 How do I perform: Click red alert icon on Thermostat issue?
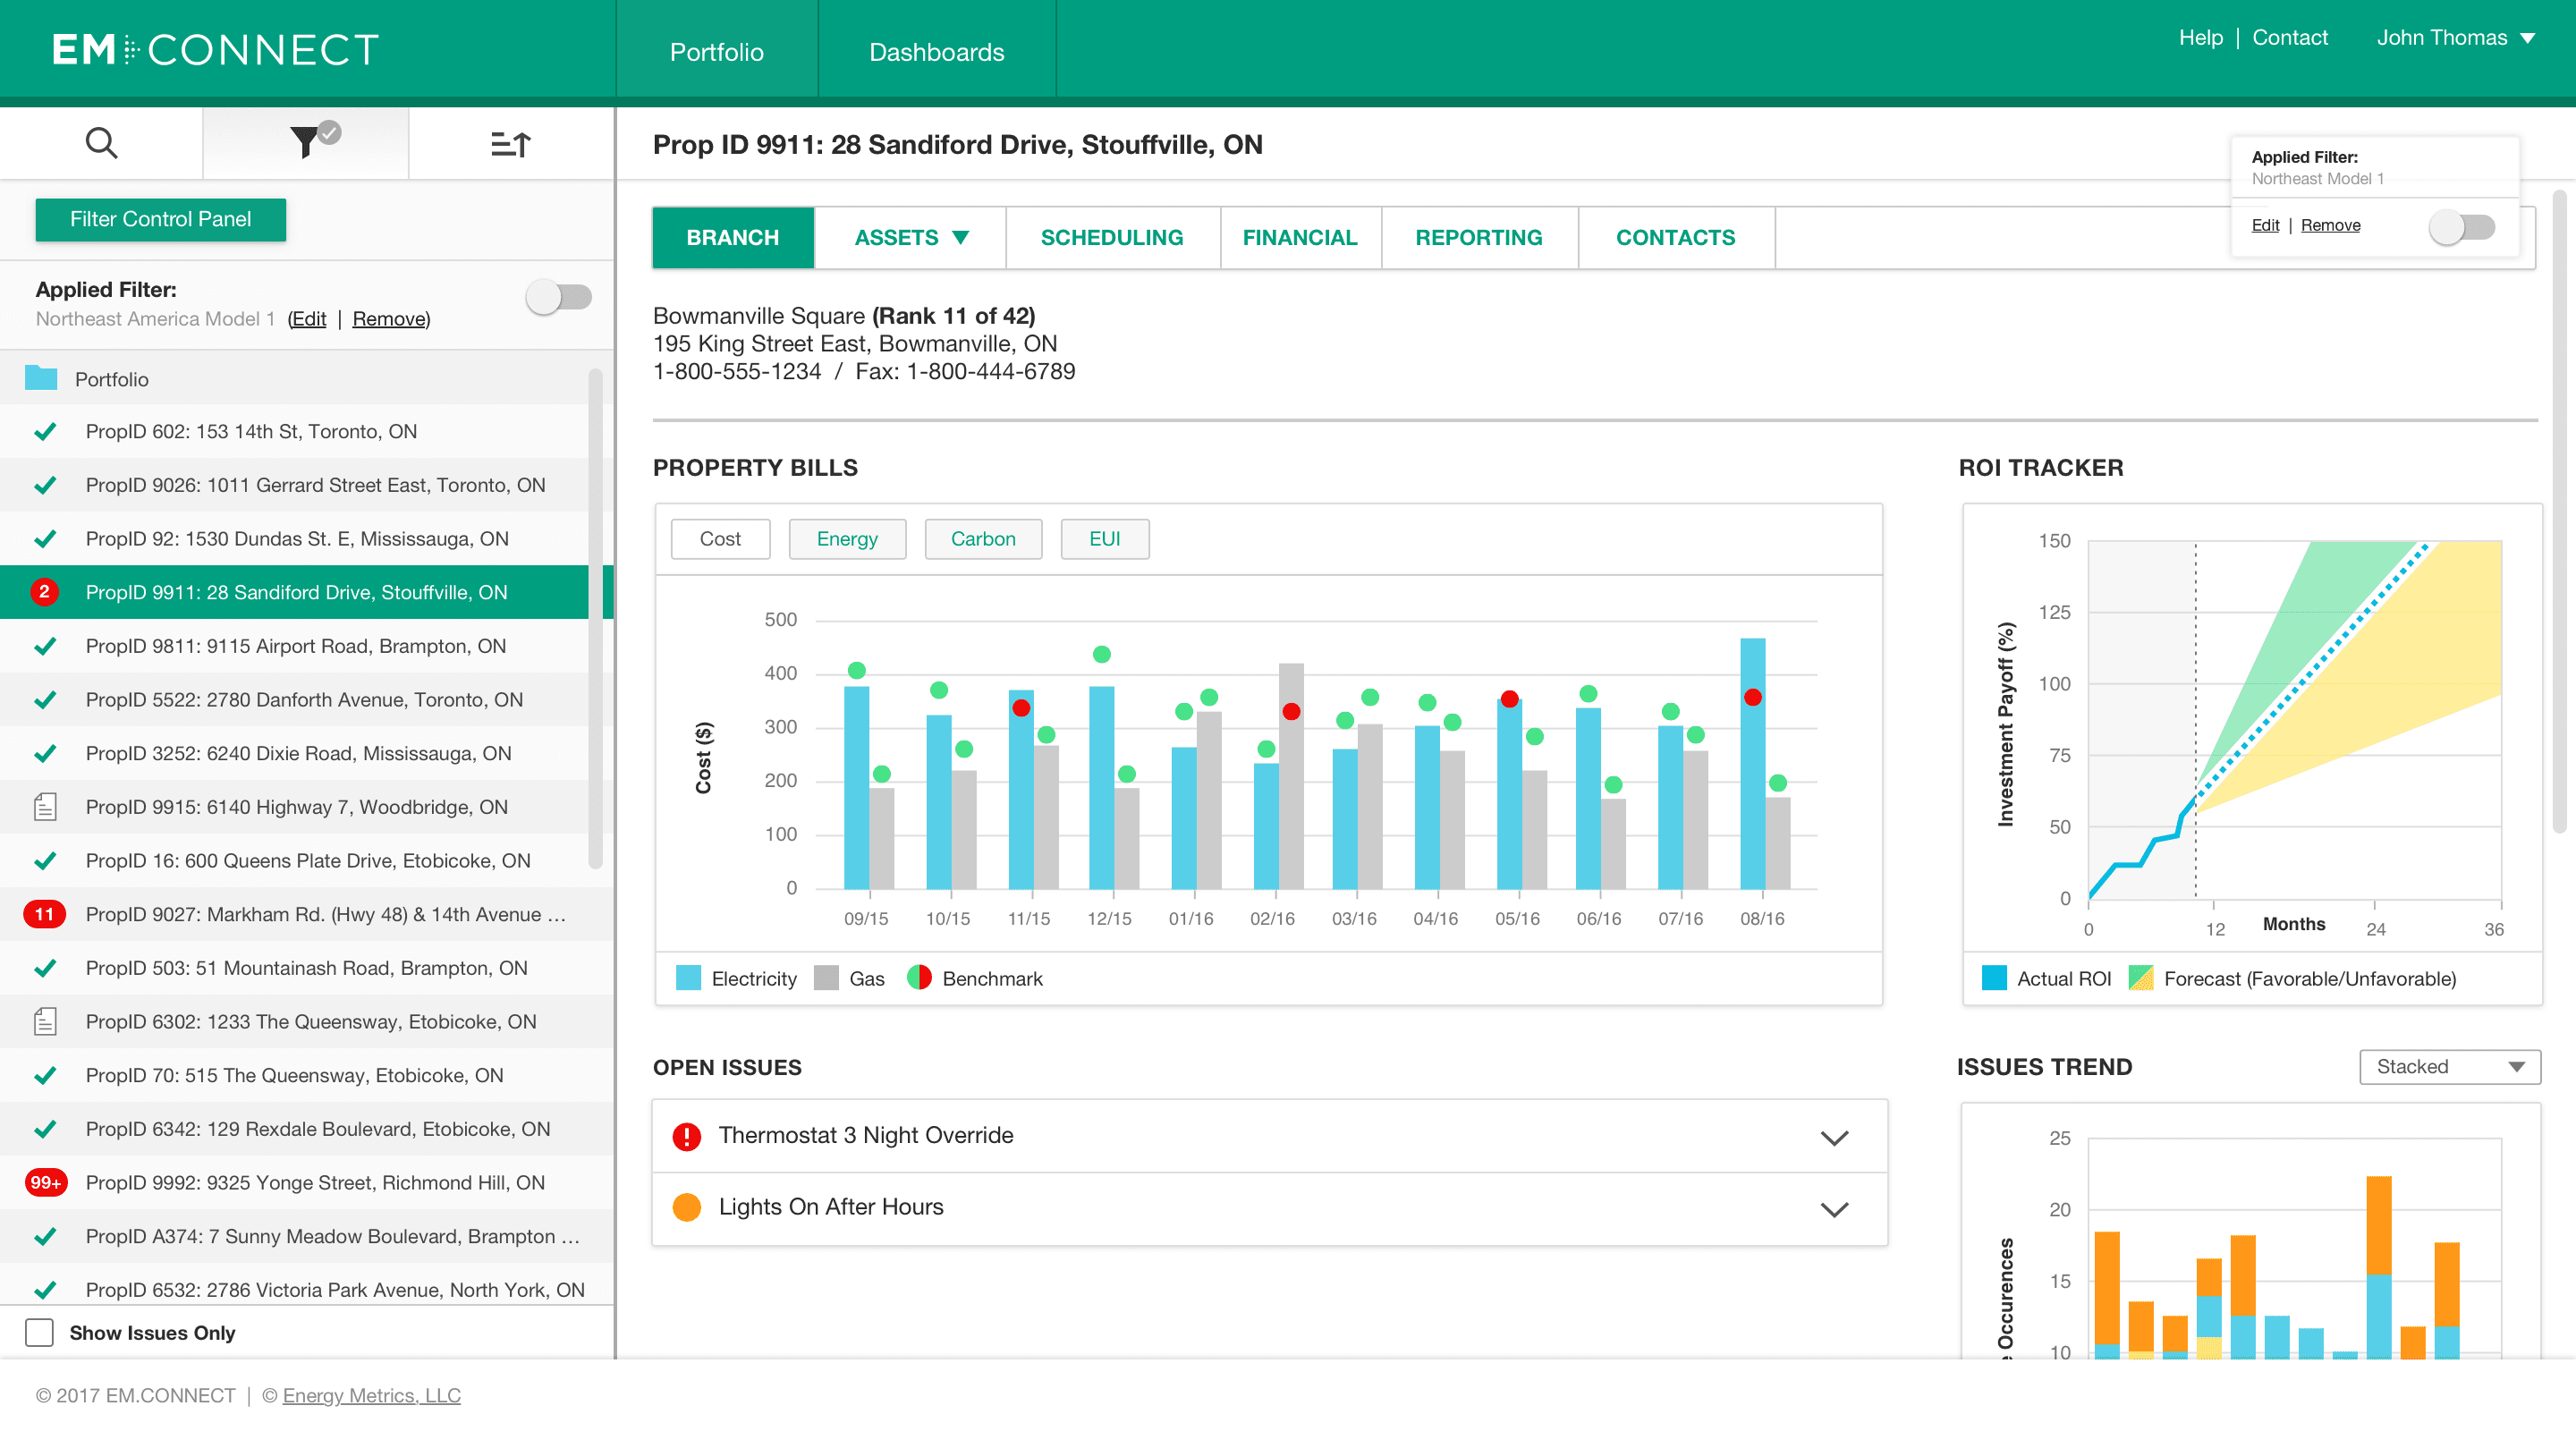tap(687, 1136)
